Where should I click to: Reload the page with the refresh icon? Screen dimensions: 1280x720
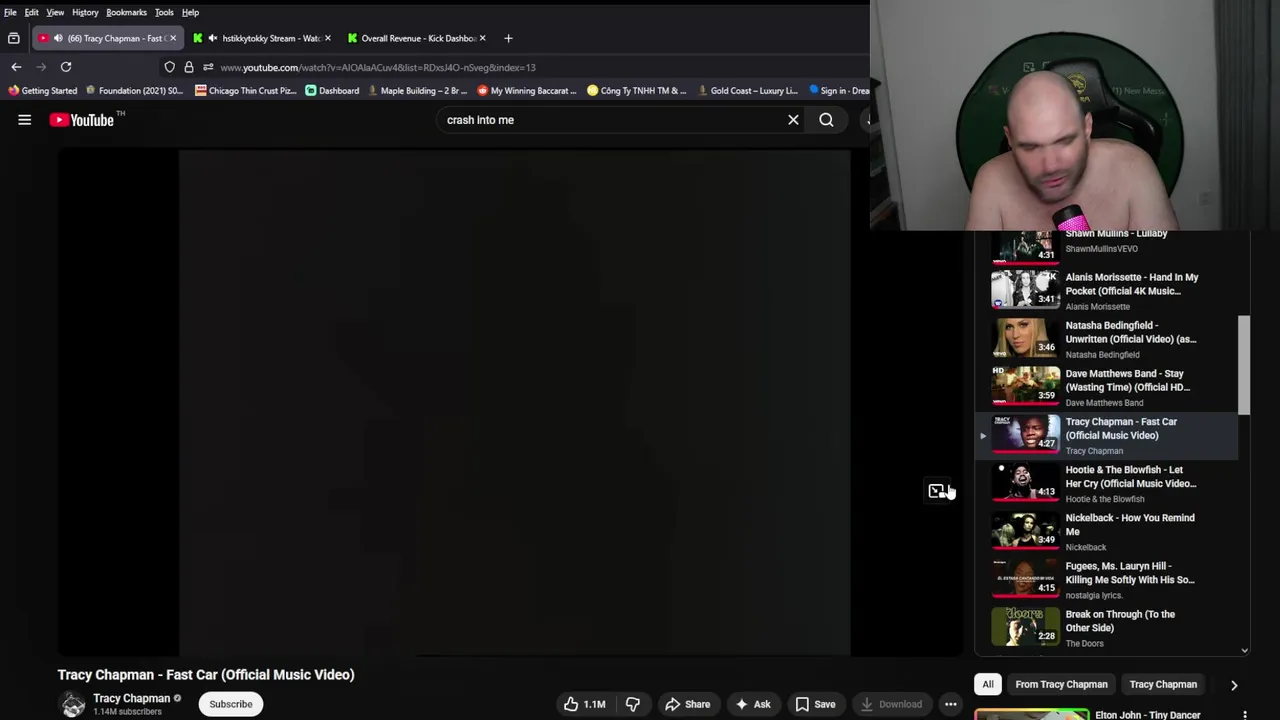[x=66, y=67]
